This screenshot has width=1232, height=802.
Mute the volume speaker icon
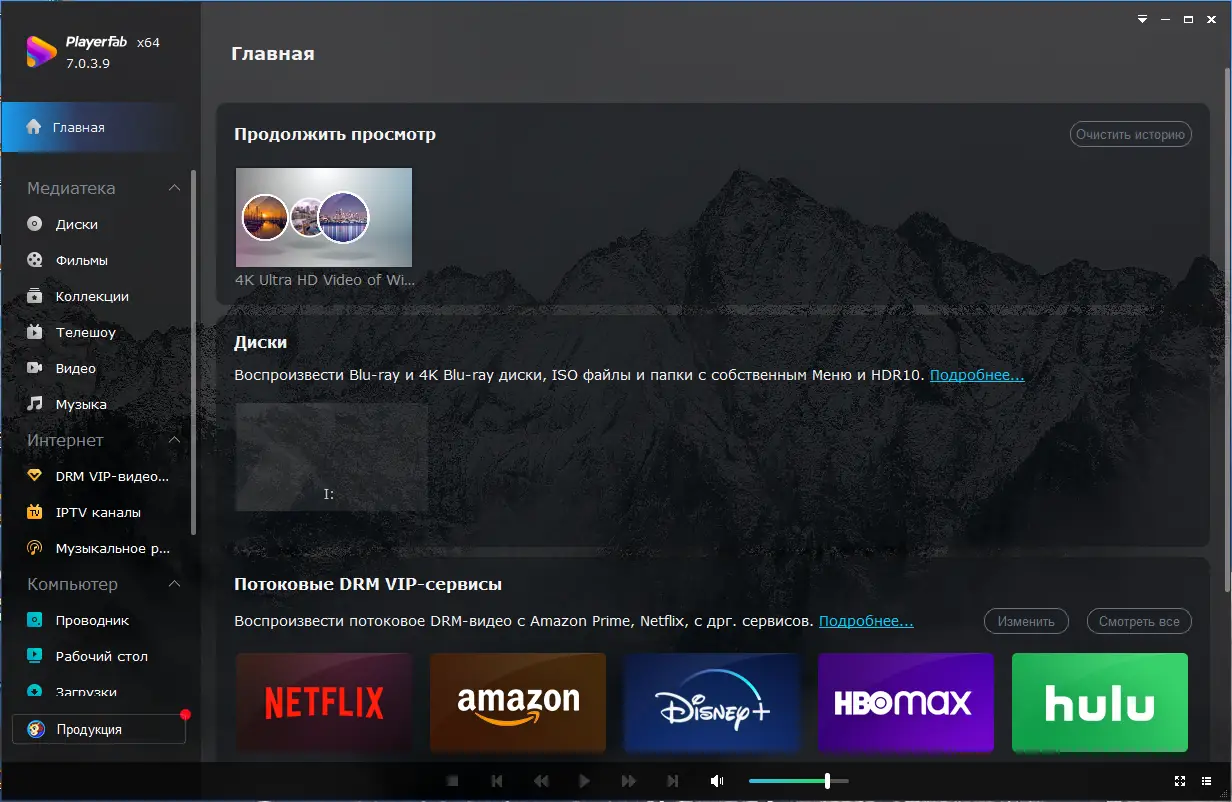coord(717,781)
